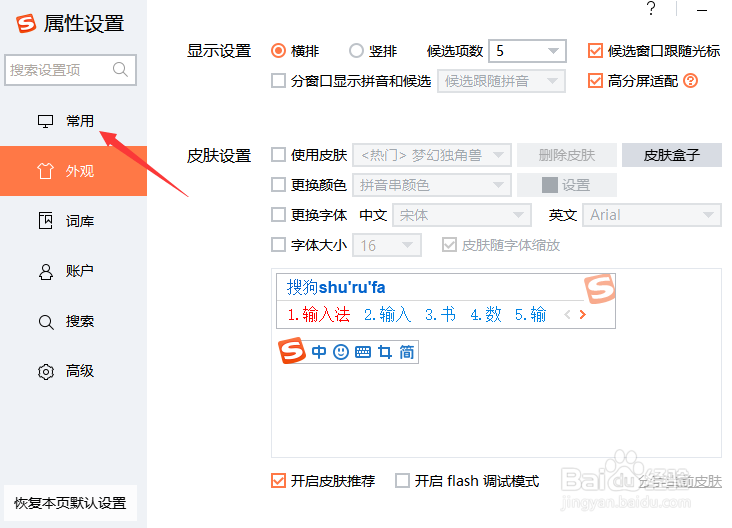Screen dimensions: 732x528
Task: Enable 使用皮肤 checkbox
Action: [279, 155]
